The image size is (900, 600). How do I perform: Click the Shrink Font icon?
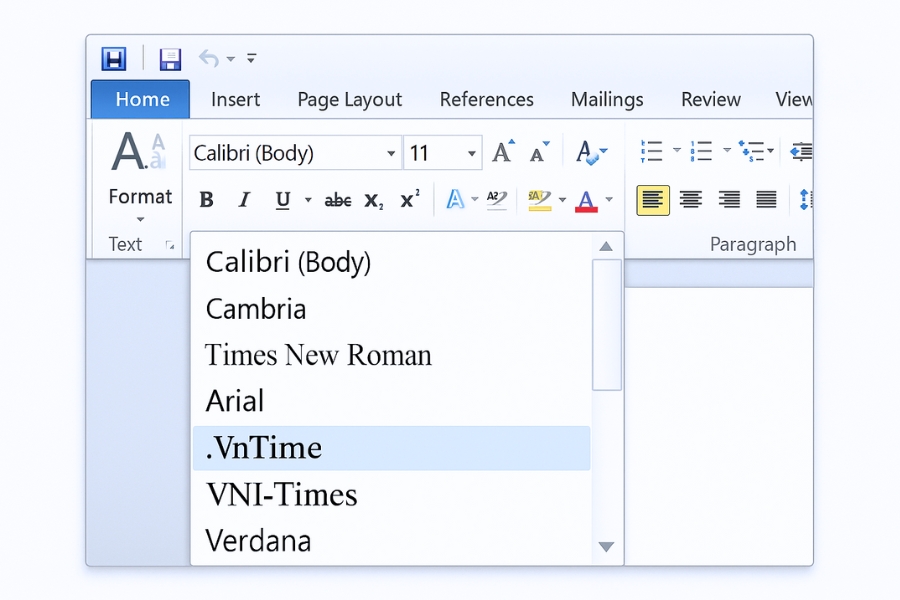(x=538, y=152)
